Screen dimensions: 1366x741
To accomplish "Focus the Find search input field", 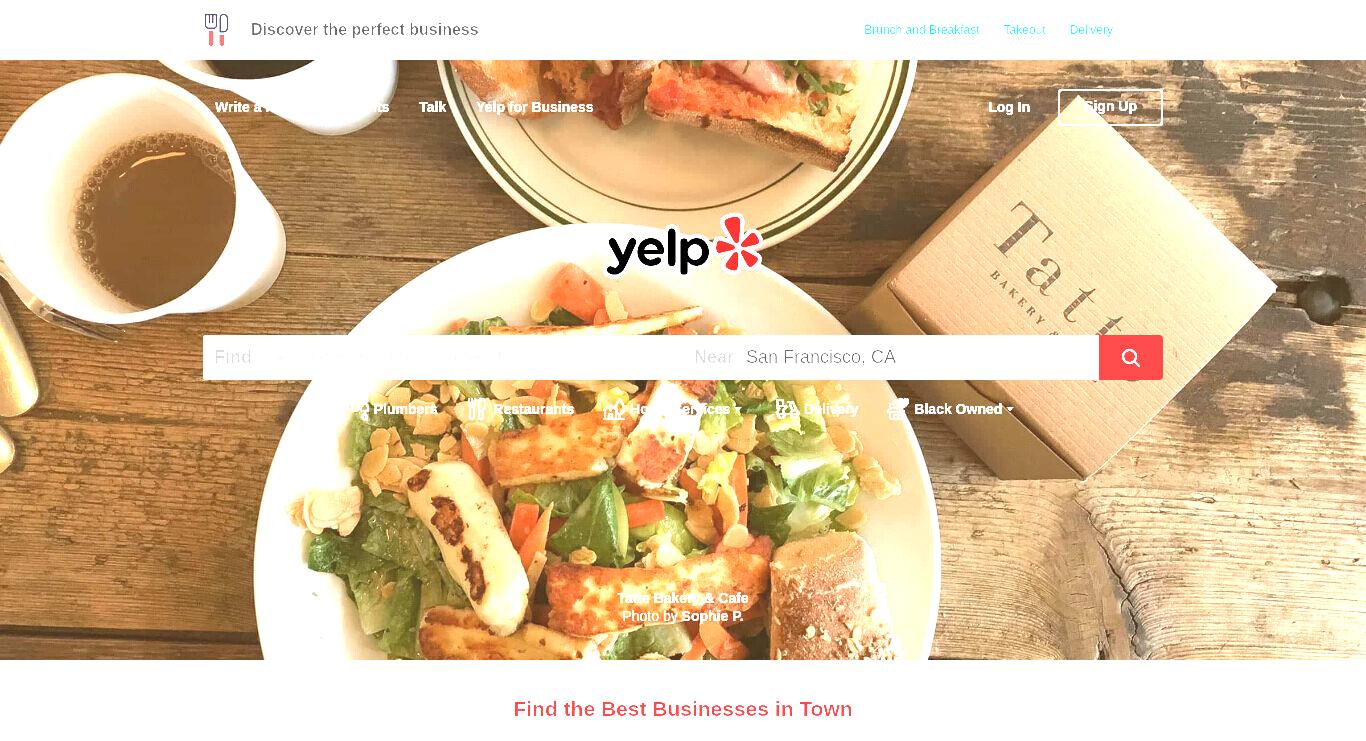I will tap(444, 357).
